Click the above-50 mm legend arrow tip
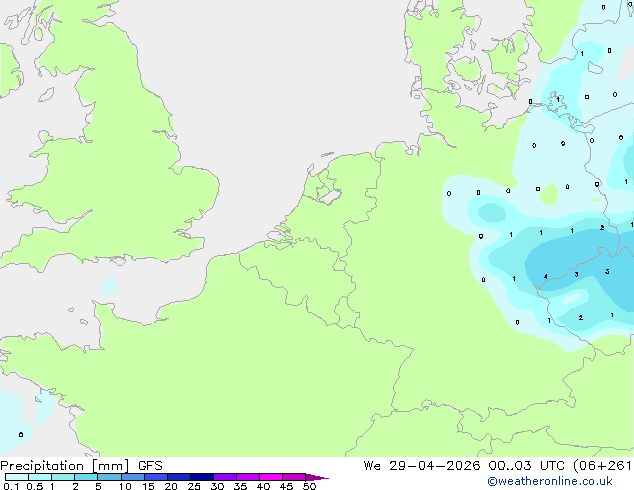 pyautogui.click(x=317, y=477)
